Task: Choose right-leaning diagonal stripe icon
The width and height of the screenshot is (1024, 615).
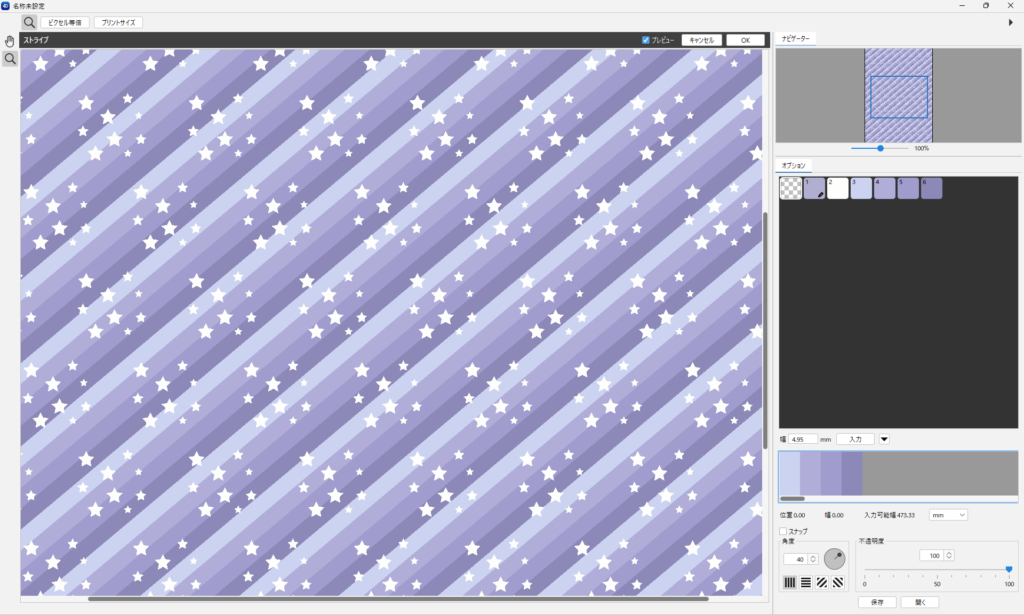Action: click(x=822, y=582)
